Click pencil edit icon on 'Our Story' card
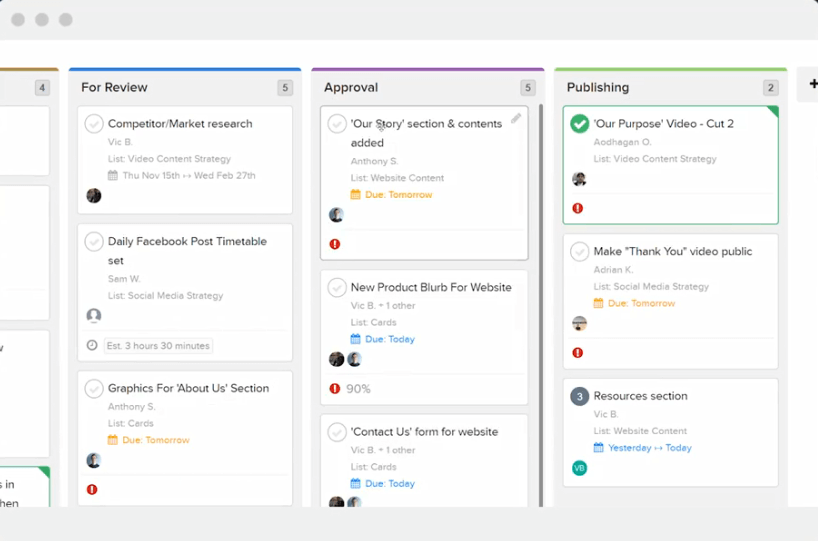Screen dimensions: 818x541 tap(516, 119)
